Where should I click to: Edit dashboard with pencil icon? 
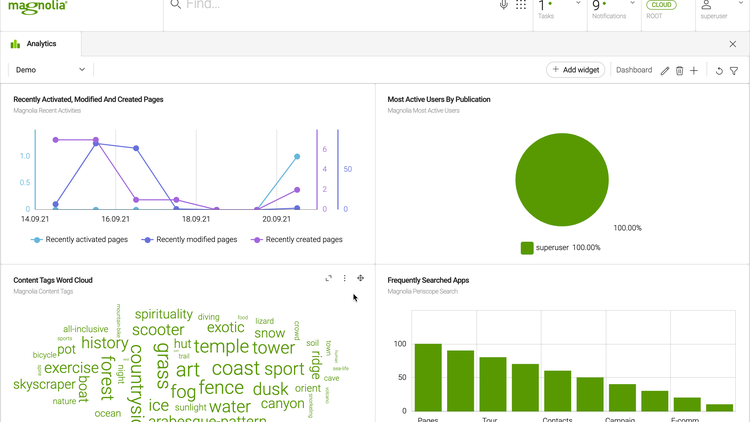point(665,71)
